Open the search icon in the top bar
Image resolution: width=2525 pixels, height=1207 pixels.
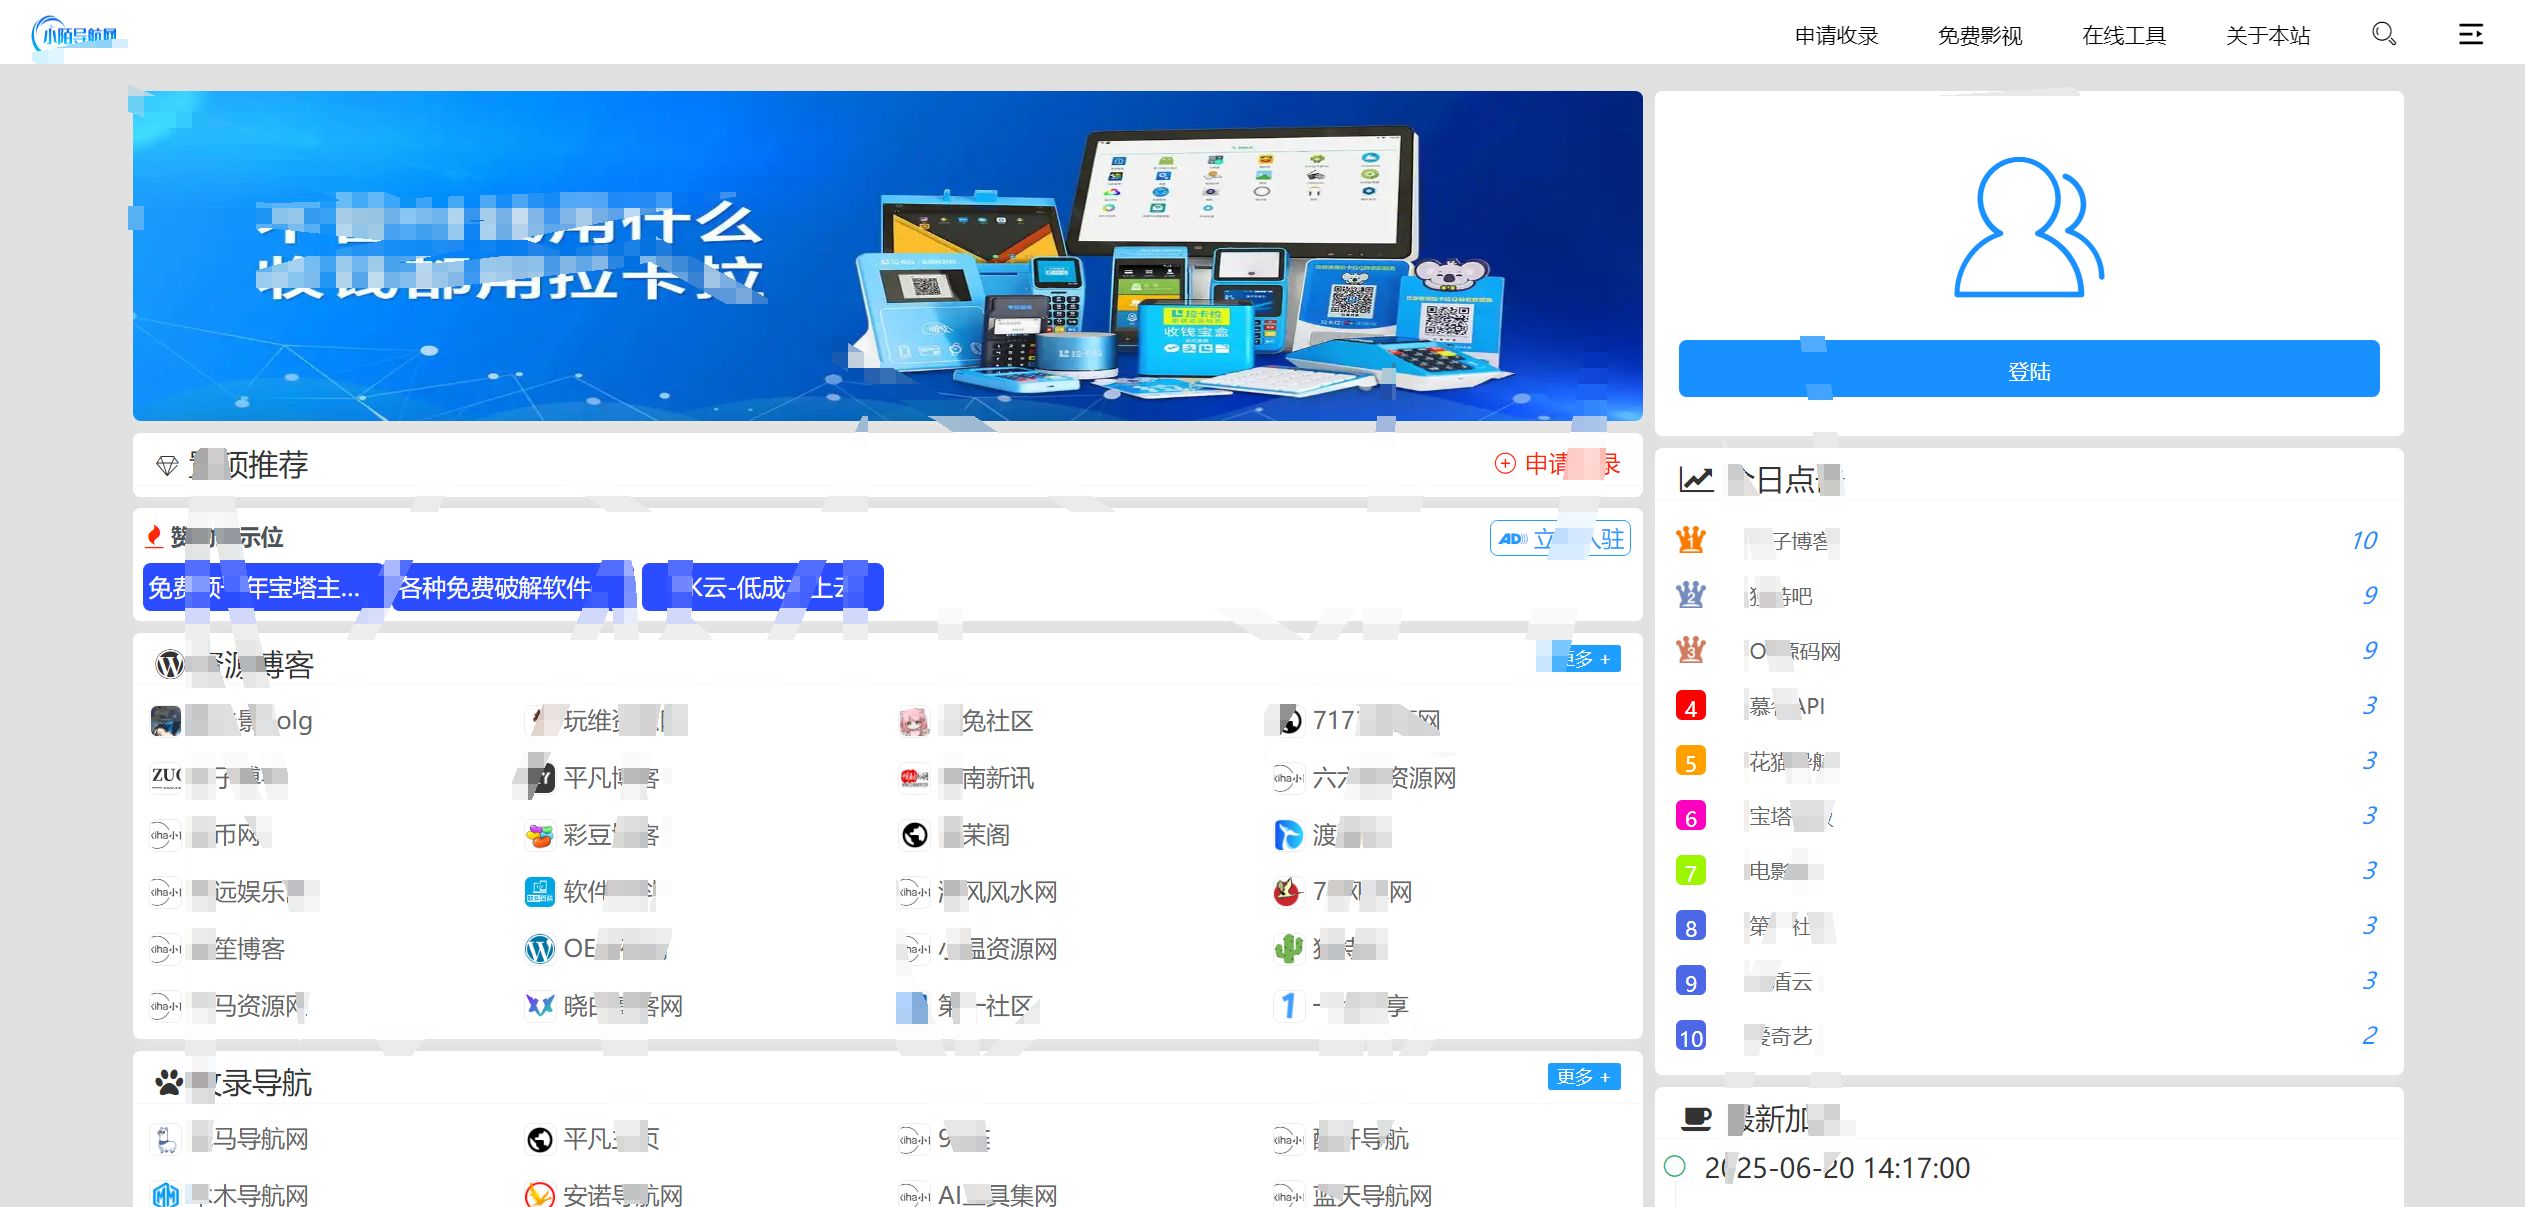2384,33
